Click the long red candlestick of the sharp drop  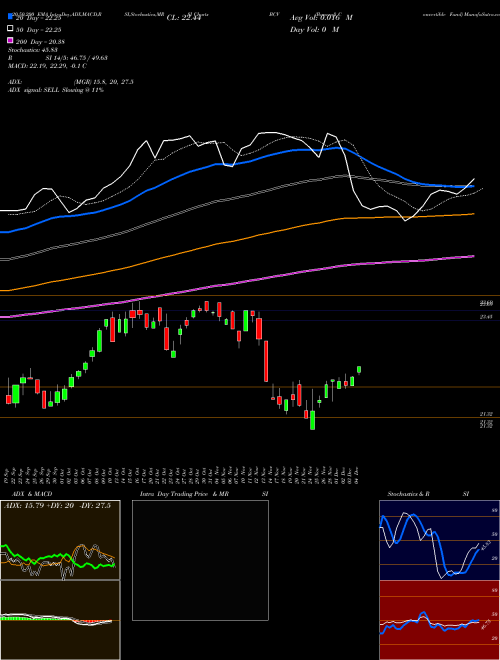266,361
